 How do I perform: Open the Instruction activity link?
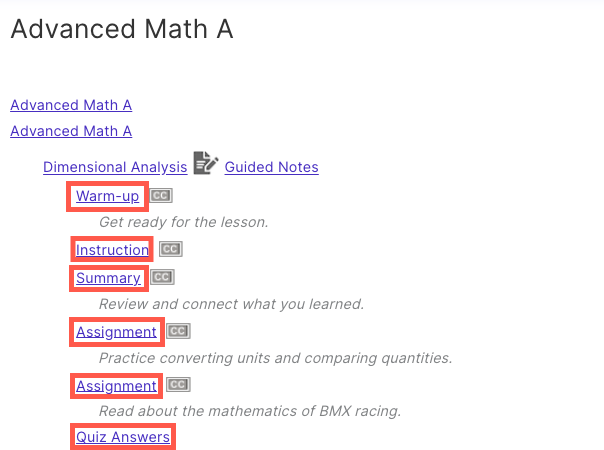pyautogui.click(x=112, y=250)
